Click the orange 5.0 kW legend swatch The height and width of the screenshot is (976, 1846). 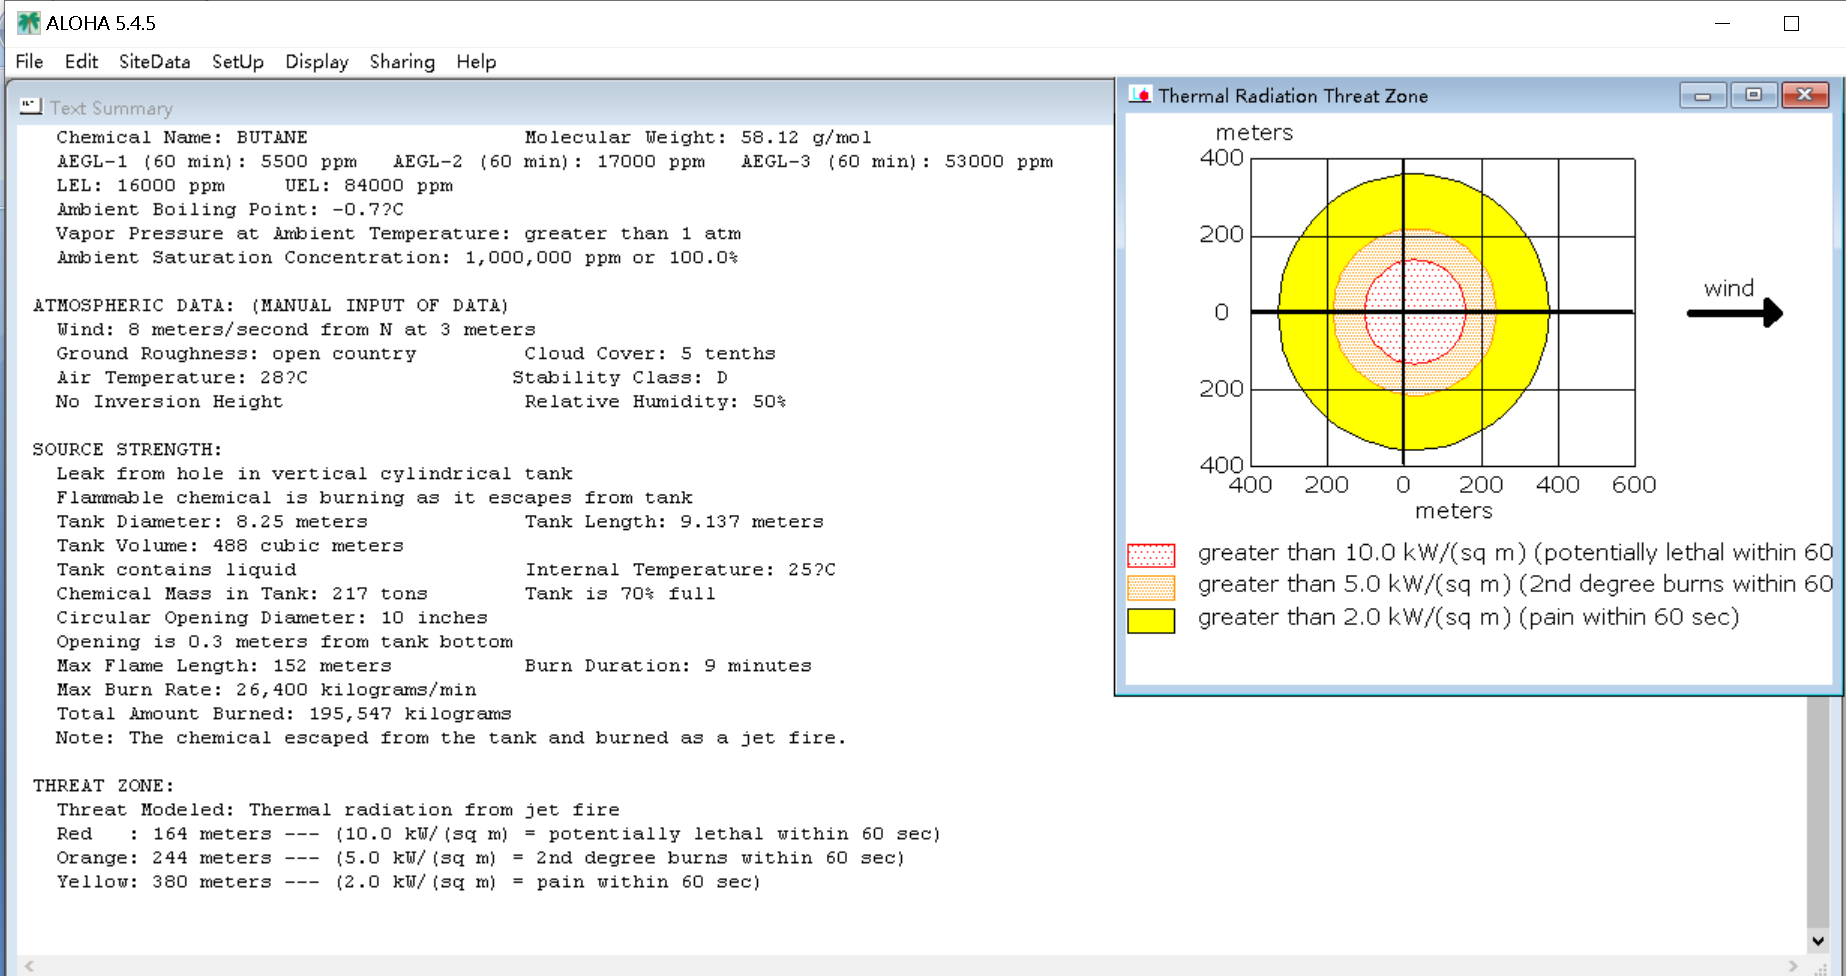[1151, 587]
